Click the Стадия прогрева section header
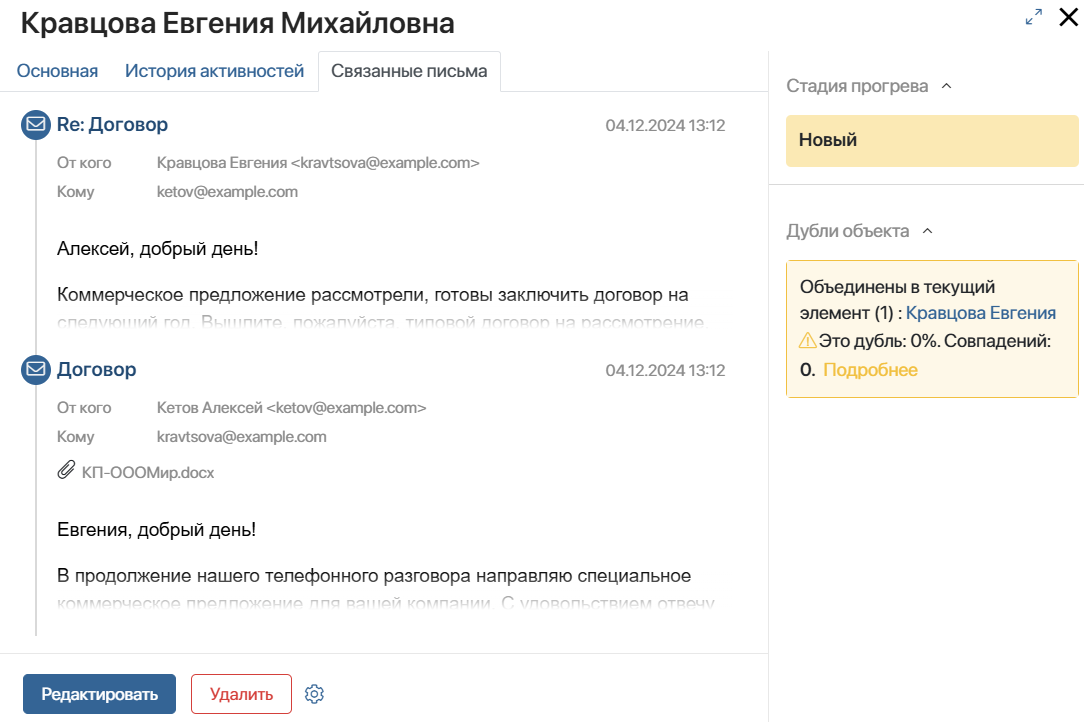Screen dimensions: 1084x722 (857, 86)
